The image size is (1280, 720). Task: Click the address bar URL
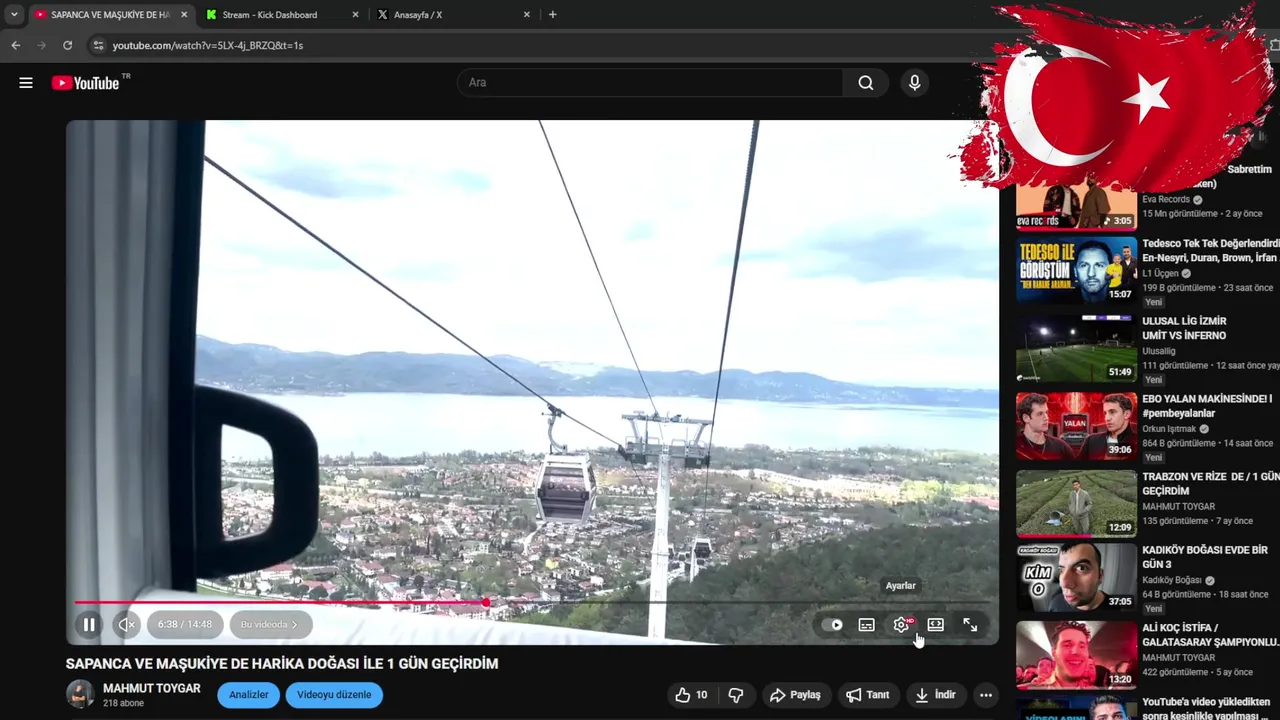tap(208, 45)
